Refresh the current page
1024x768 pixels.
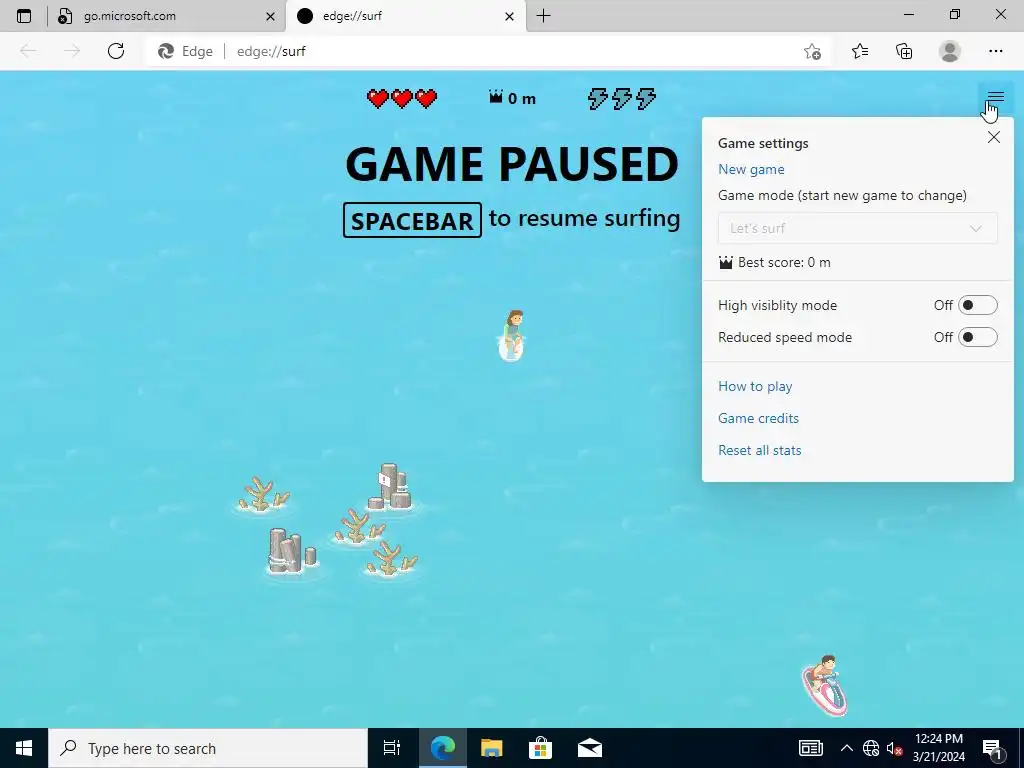pyautogui.click(x=116, y=51)
